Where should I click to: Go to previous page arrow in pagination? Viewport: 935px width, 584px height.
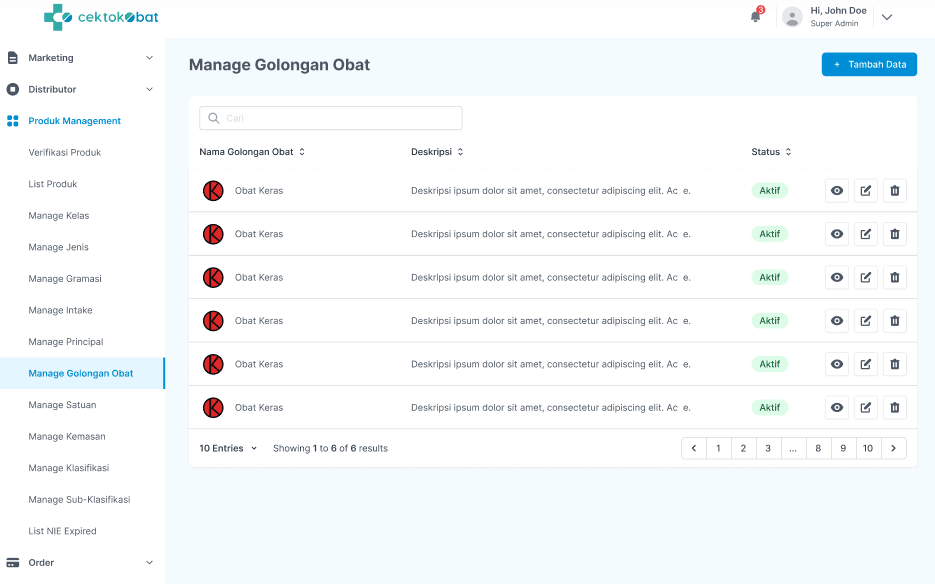click(694, 449)
